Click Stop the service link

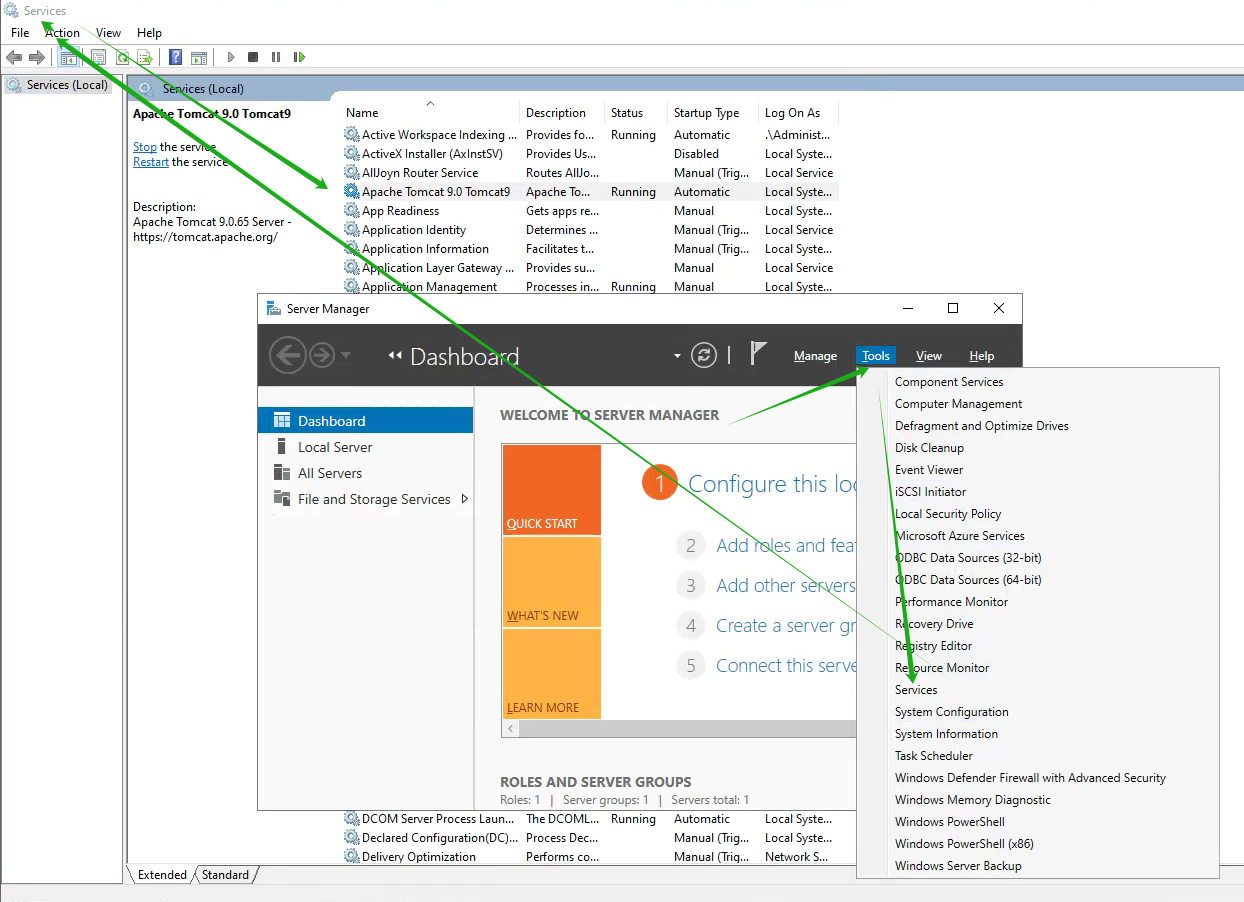tap(145, 147)
